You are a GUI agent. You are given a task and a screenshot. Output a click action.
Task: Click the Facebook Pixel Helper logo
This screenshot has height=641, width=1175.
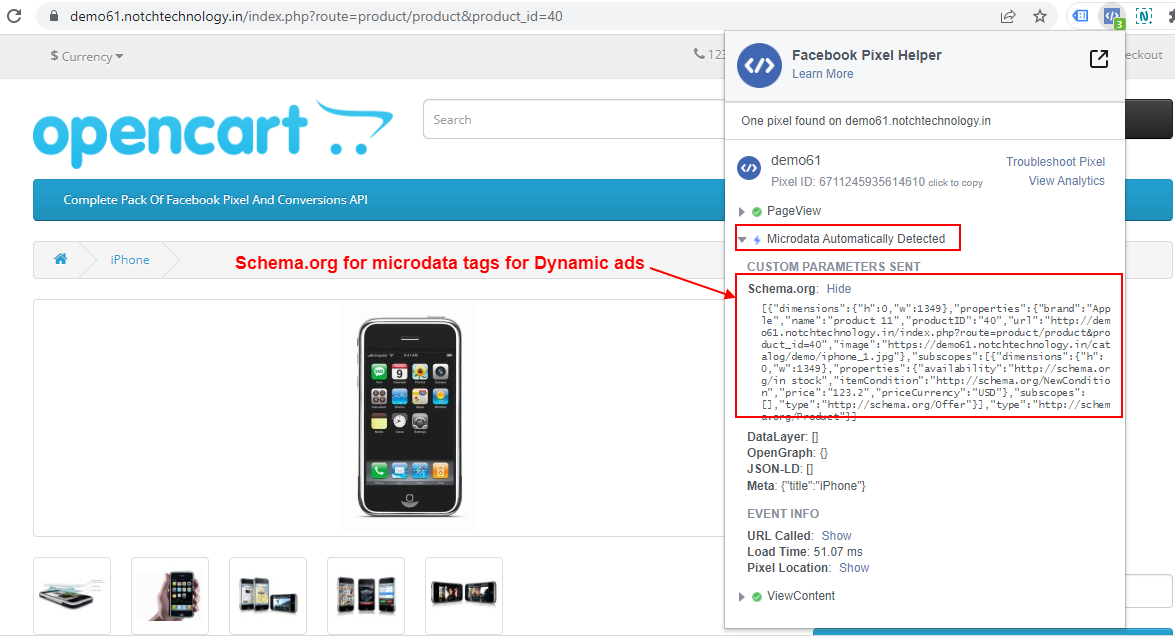click(x=759, y=65)
